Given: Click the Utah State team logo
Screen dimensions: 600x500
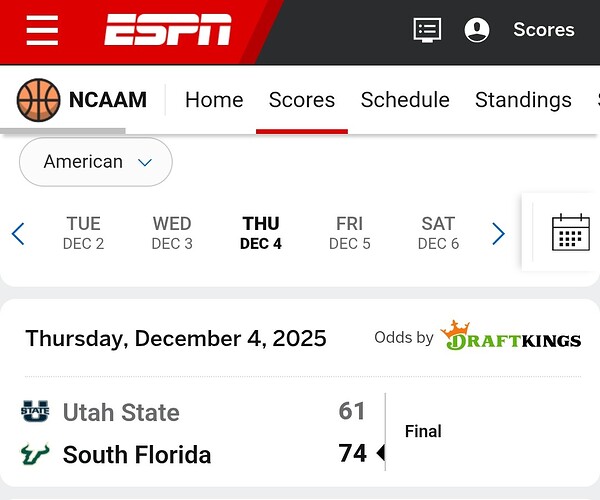Looking at the screenshot, I should click(x=35, y=411).
